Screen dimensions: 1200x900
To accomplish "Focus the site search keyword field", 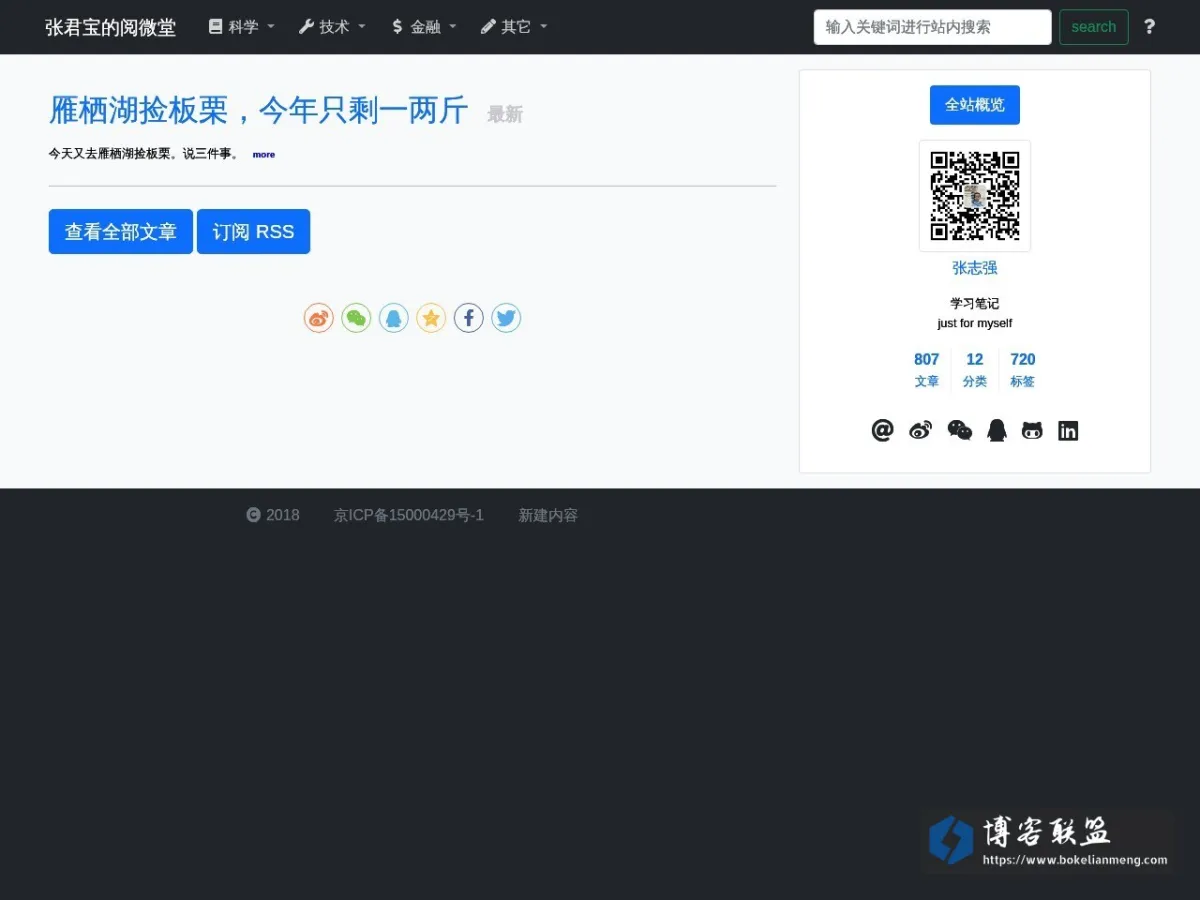I will 932,27.
